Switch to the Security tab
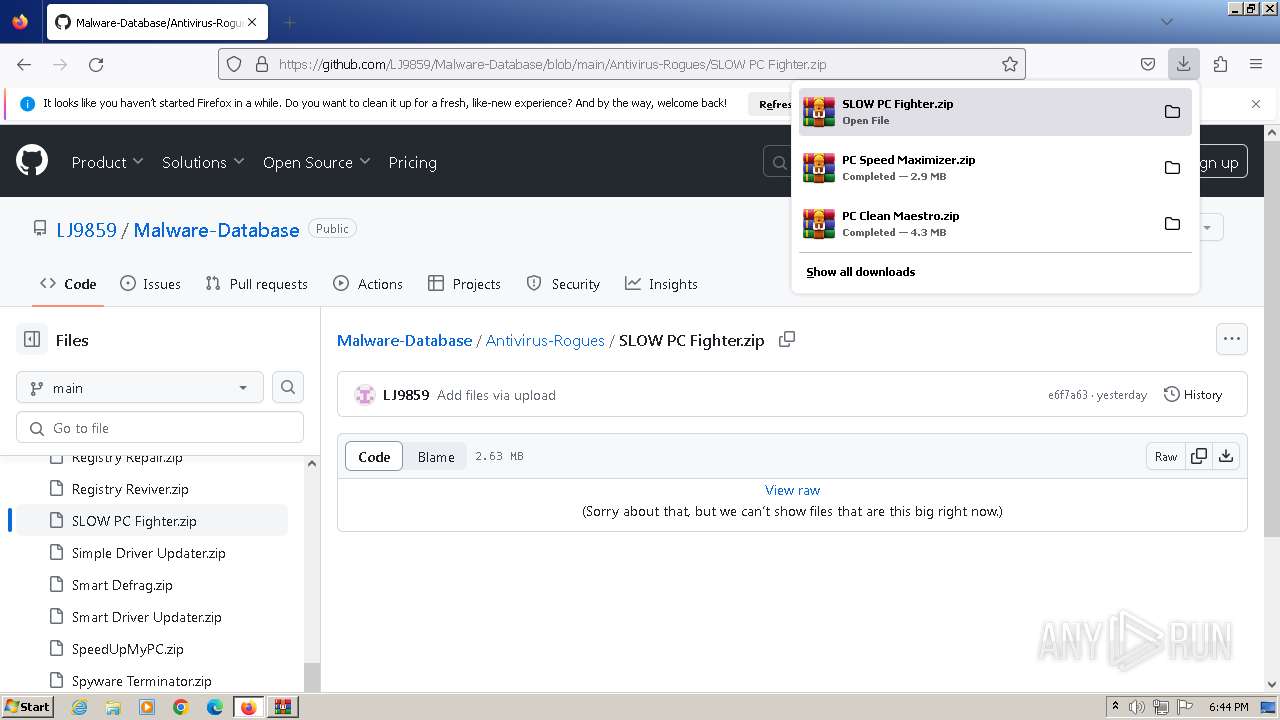 [563, 284]
